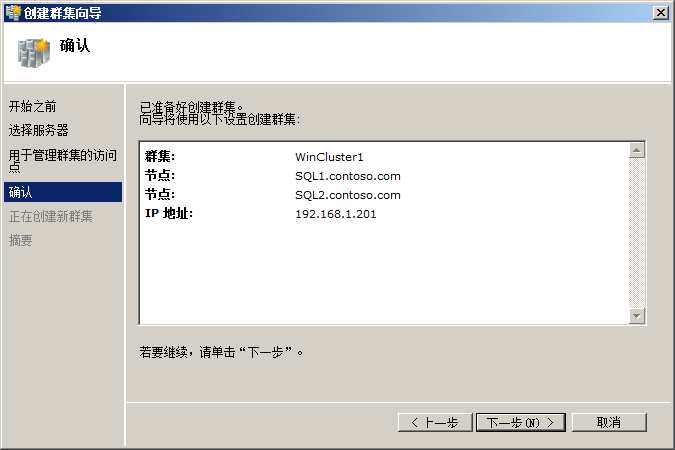Cancel the wizard with 取消
The width and height of the screenshot is (675, 450).
pyautogui.click(x=608, y=423)
